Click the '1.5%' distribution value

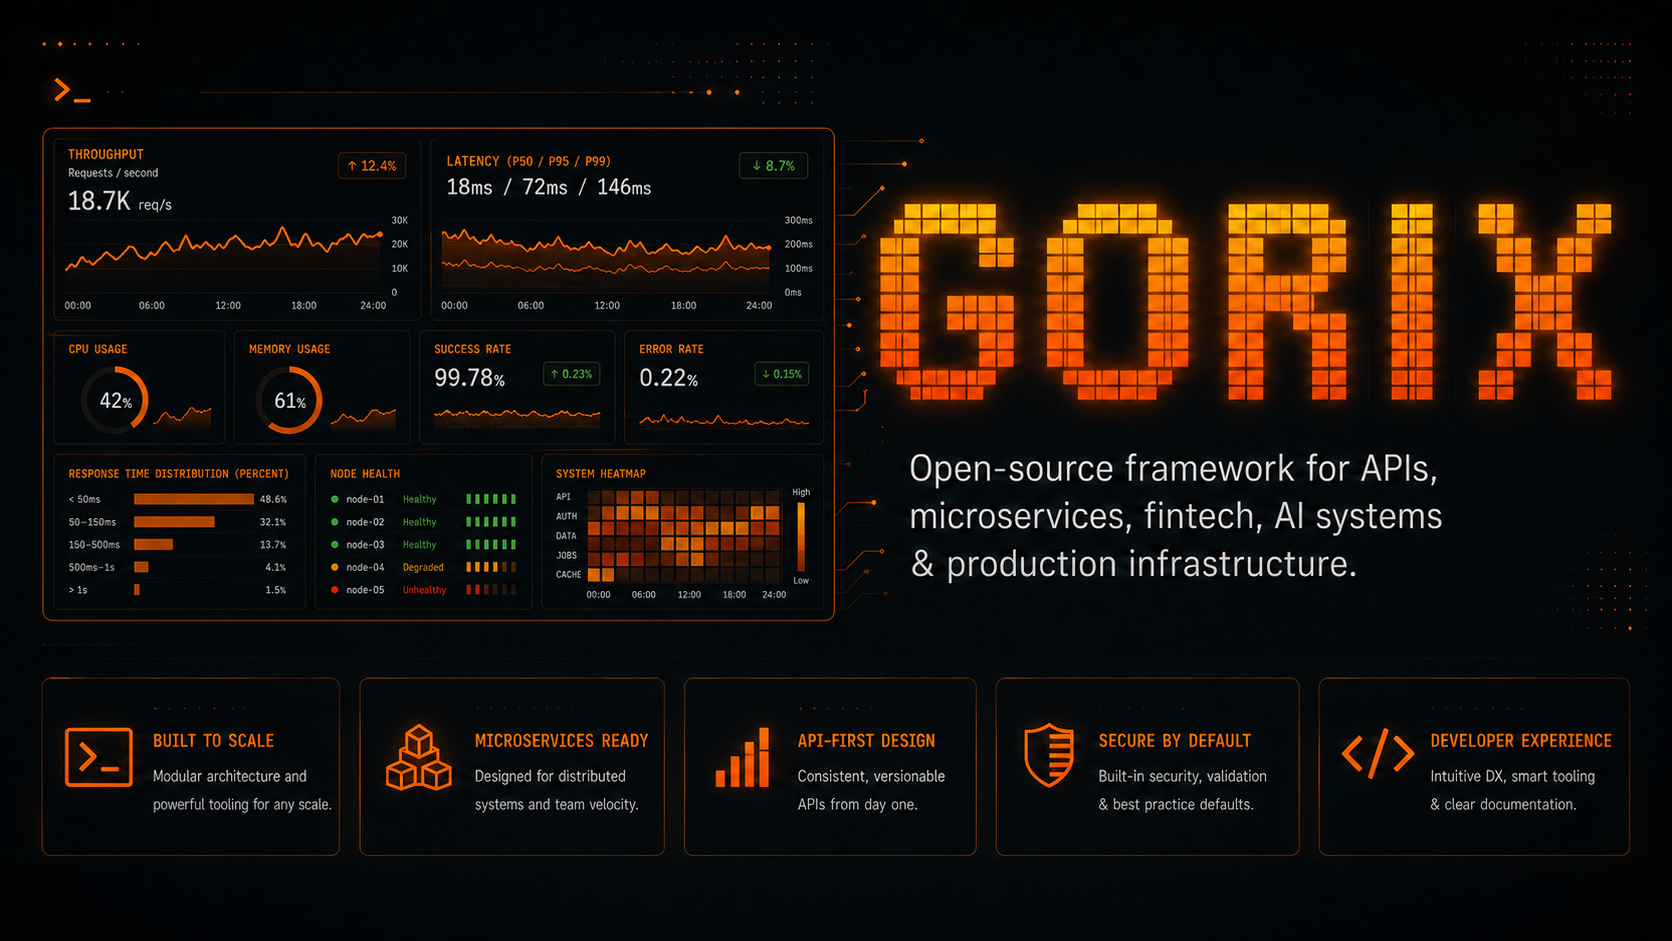coord(276,590)
